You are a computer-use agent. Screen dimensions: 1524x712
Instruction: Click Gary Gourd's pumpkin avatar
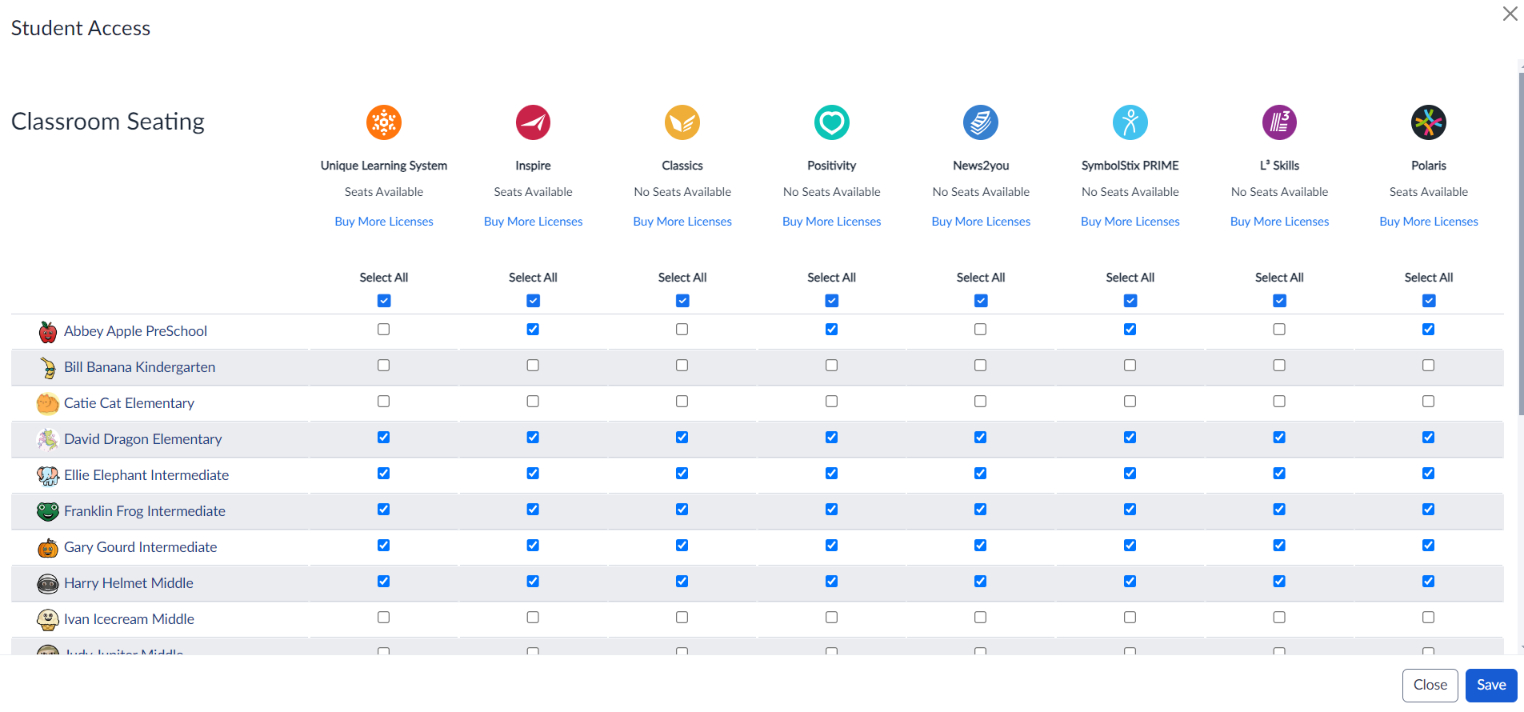pyautogui.click(x=47, y=547)
